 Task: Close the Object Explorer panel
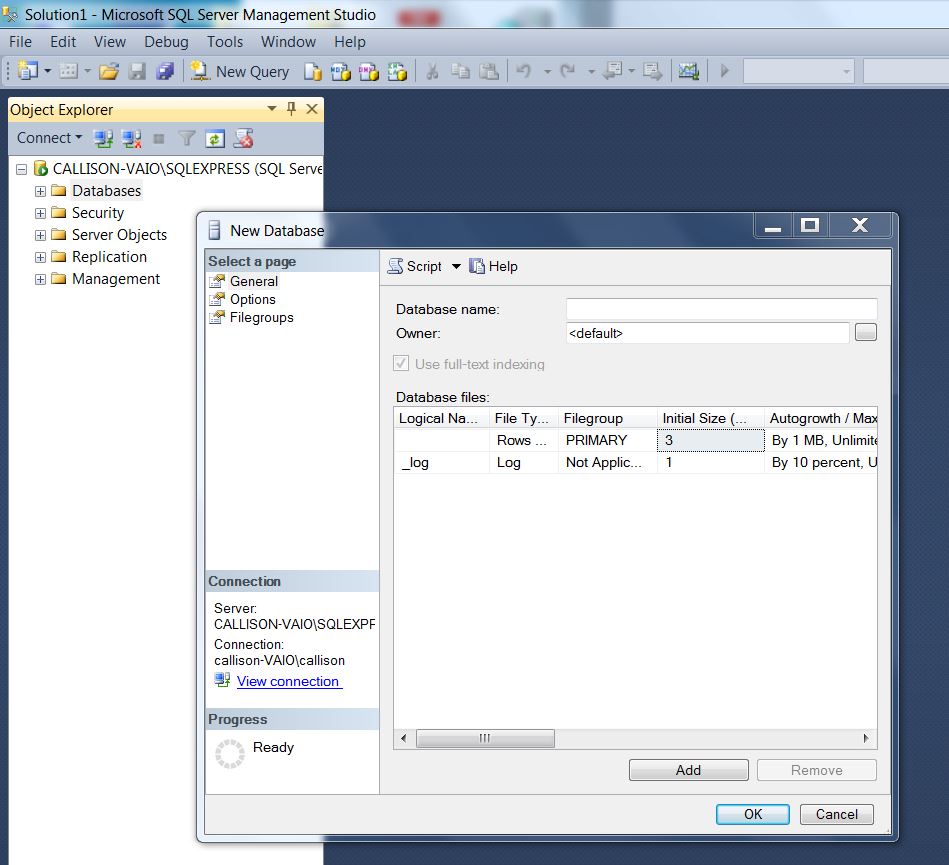pos(312,109)
